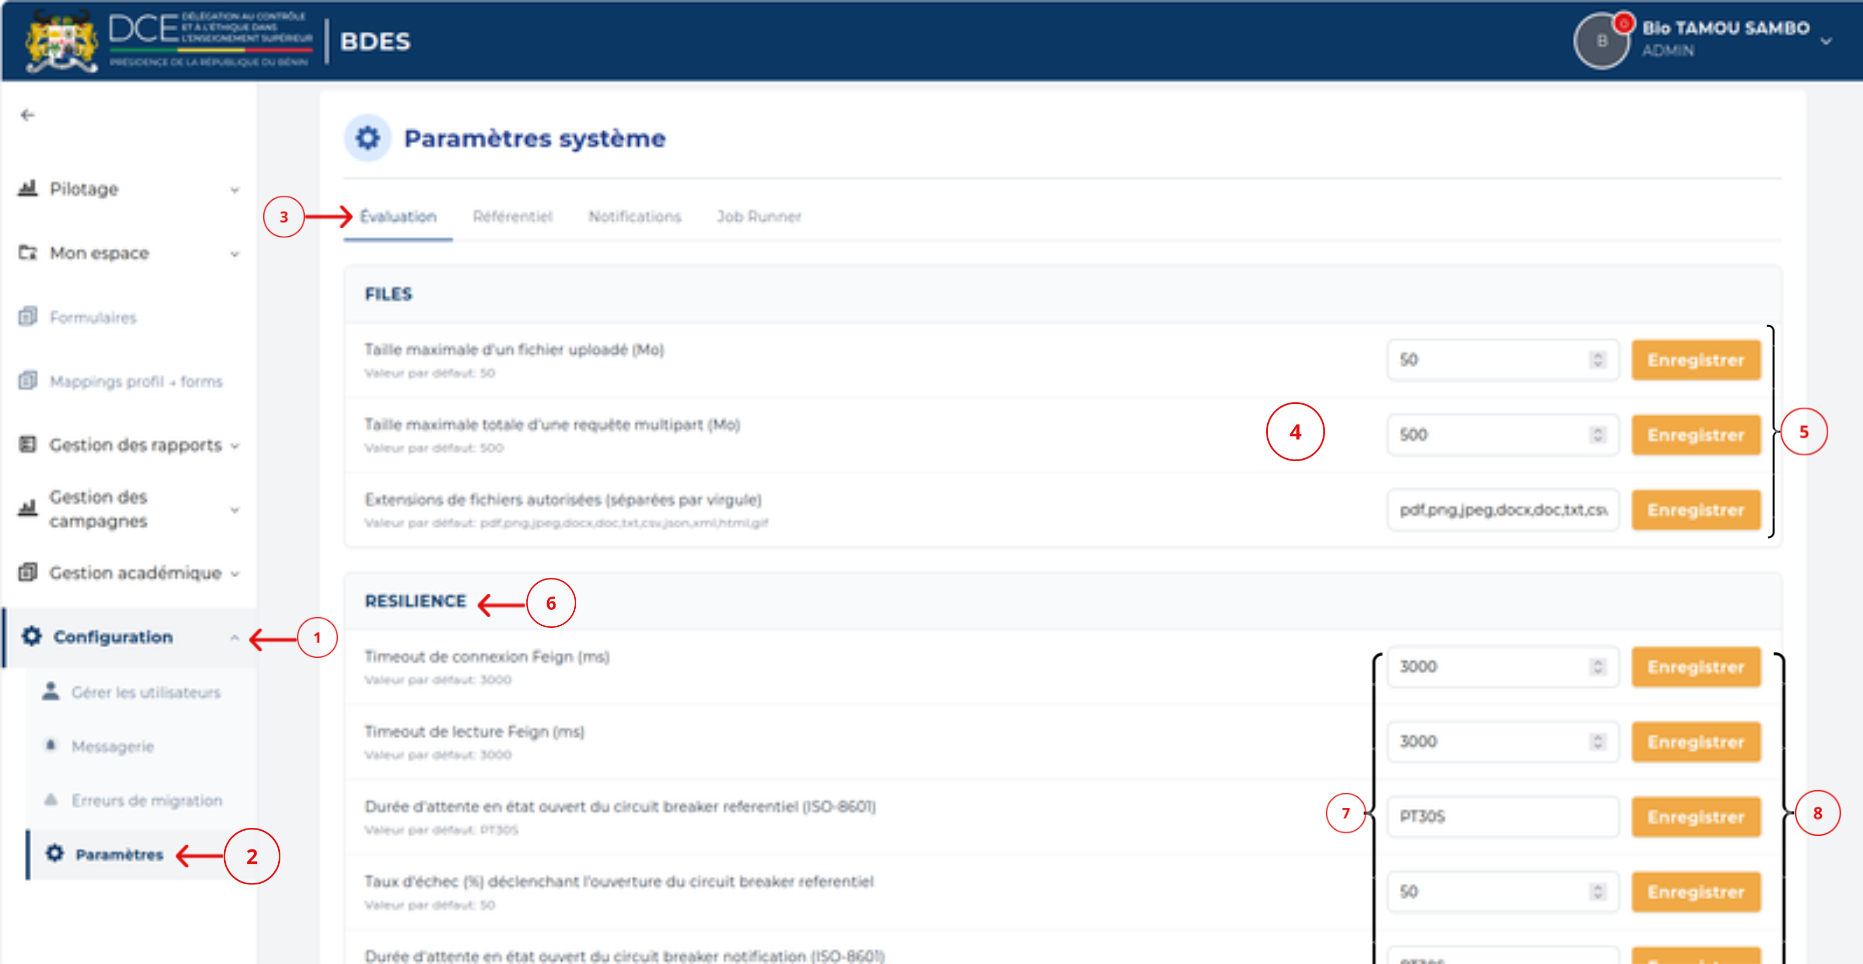The width and height of the screenshot is (1863, 964).
Task: Click the RESILIENCE section heading
Action: [415, 601]
